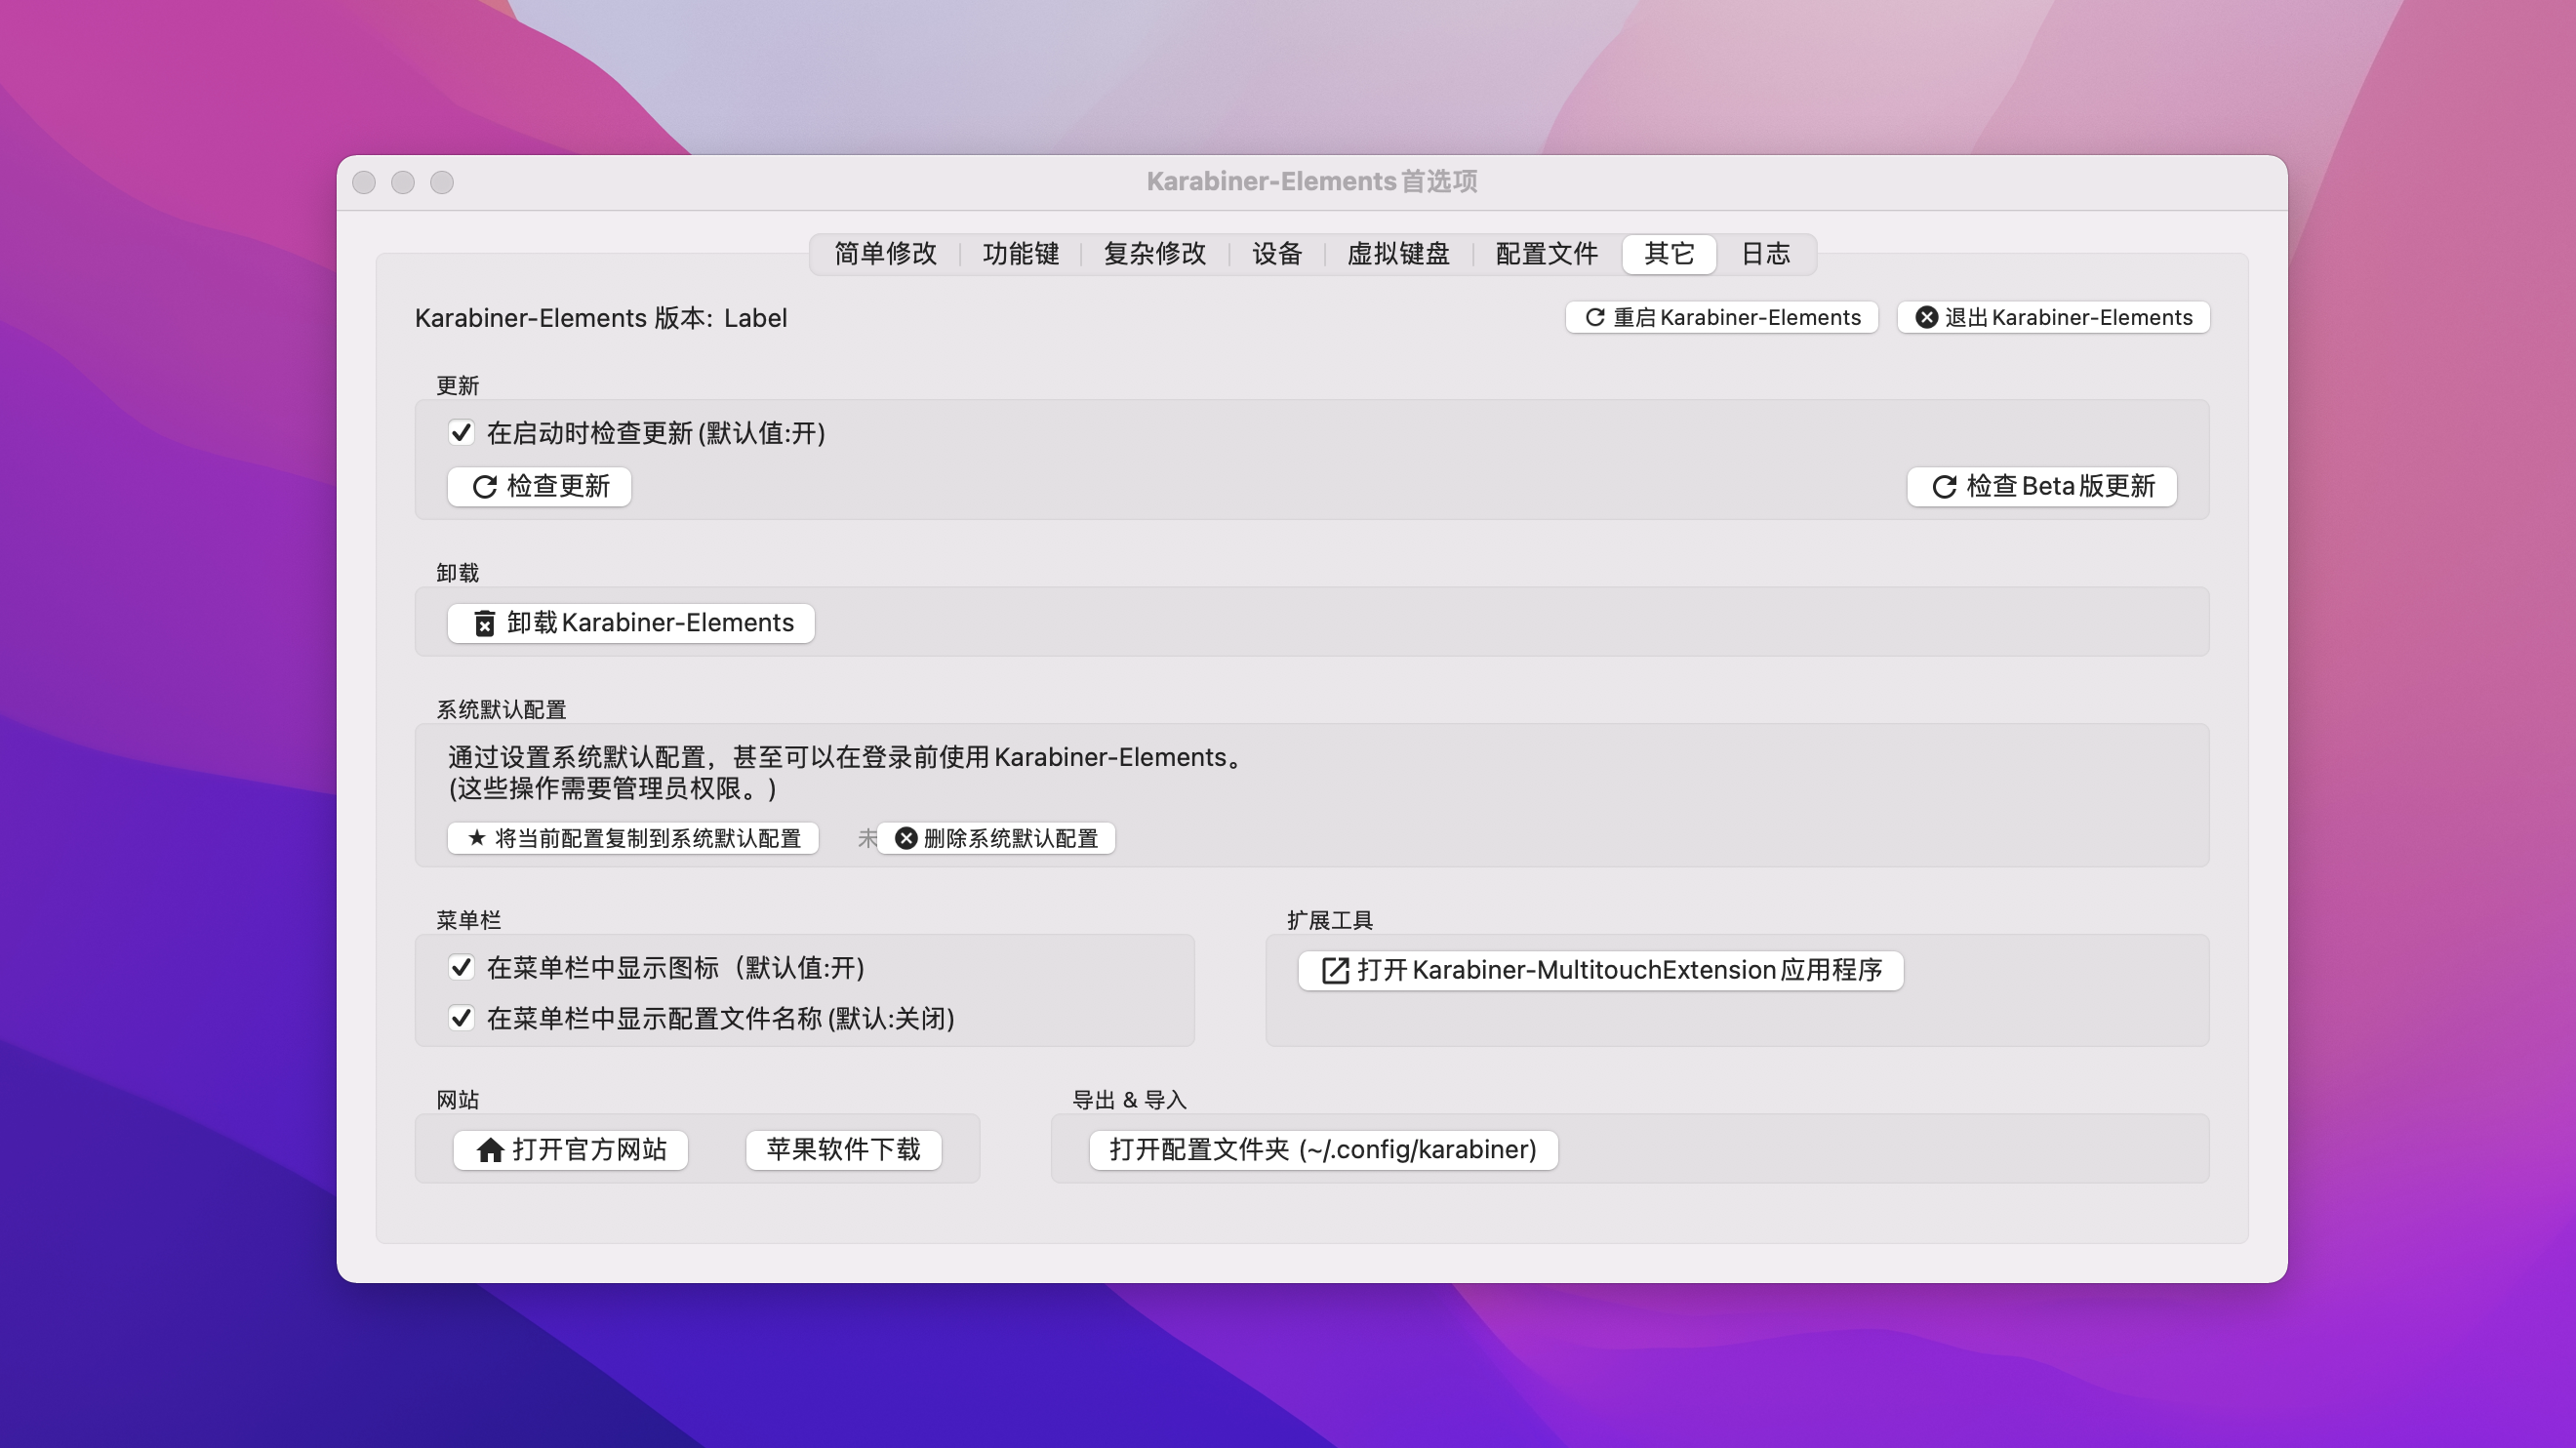This screenshot has height=1448, width=2576.
Task: Click the quit X icon for Karabiner-Elements
Action: tap(1926, 317)
